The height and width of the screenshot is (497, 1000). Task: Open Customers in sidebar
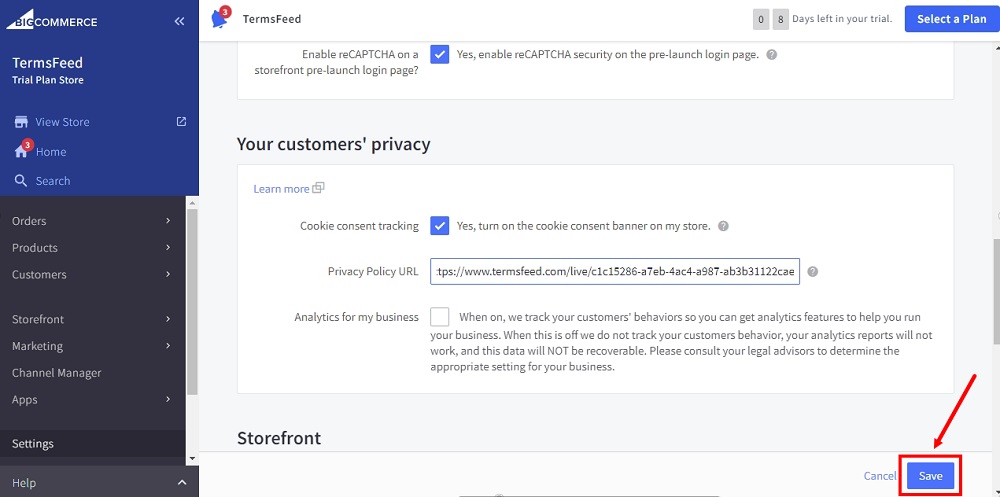(x=39, y=274)
